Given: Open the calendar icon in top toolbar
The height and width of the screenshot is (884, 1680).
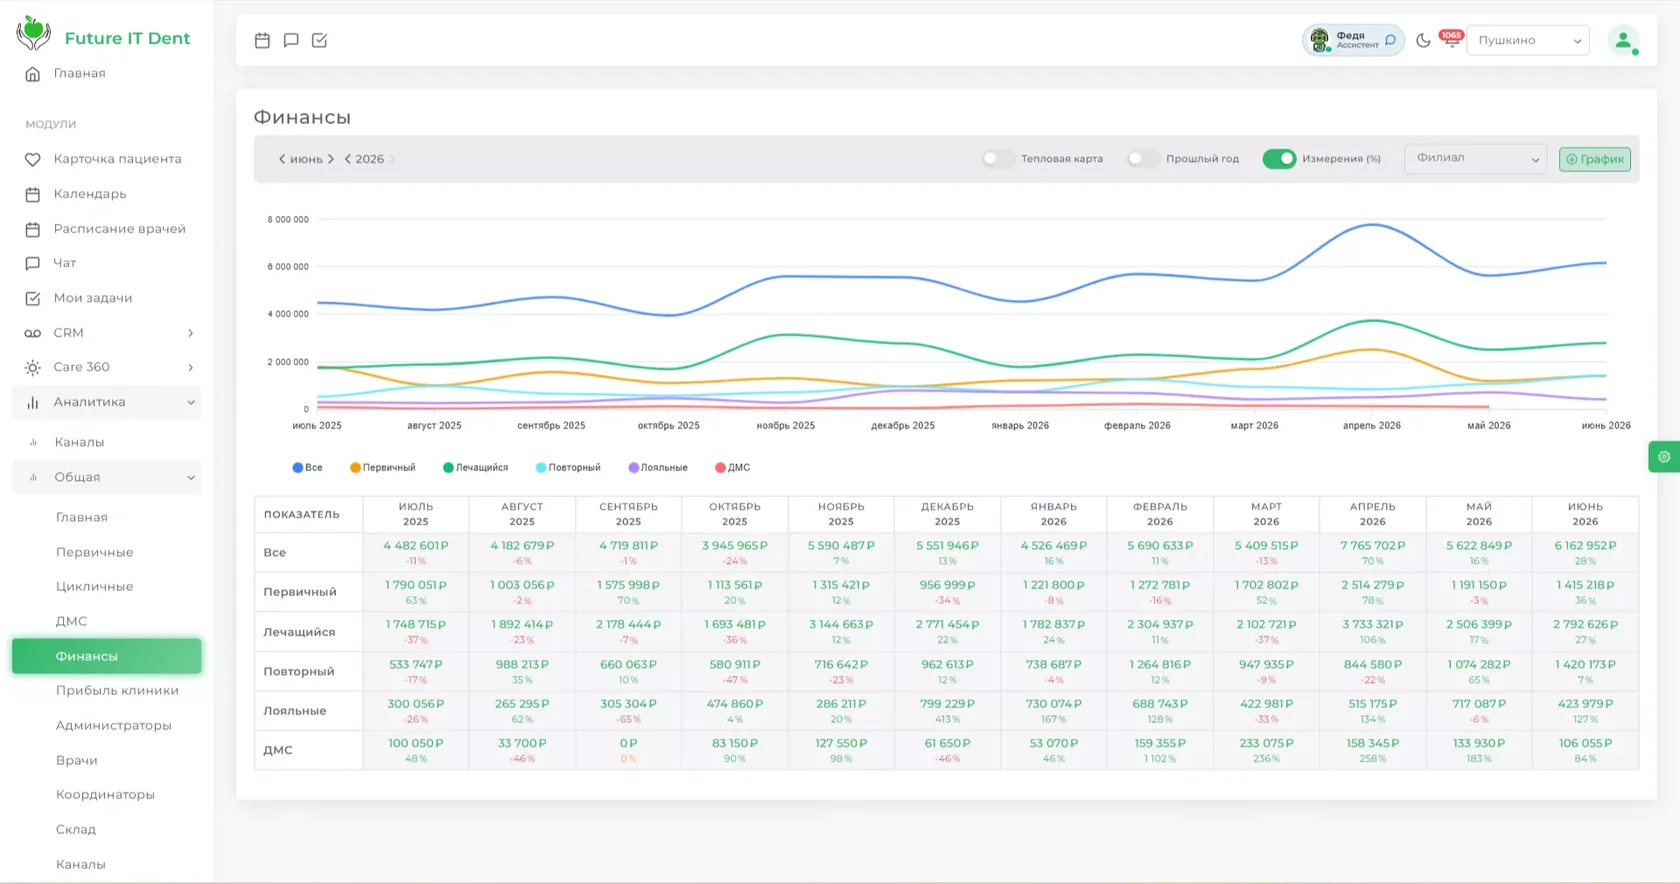Looking at the screenshot, I should point(262,40).
